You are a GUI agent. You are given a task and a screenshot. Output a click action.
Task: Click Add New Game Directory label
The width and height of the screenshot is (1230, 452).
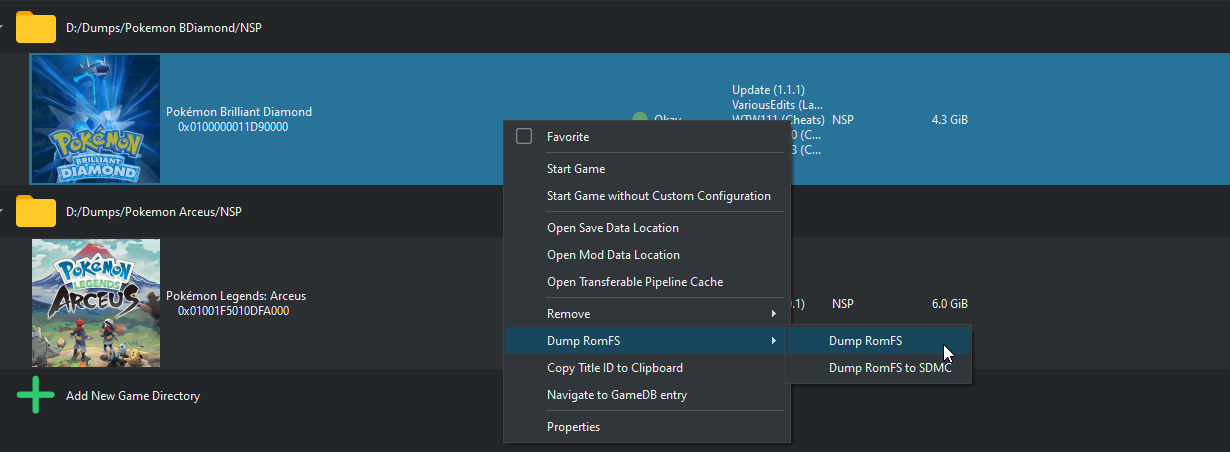coord(133,396)
